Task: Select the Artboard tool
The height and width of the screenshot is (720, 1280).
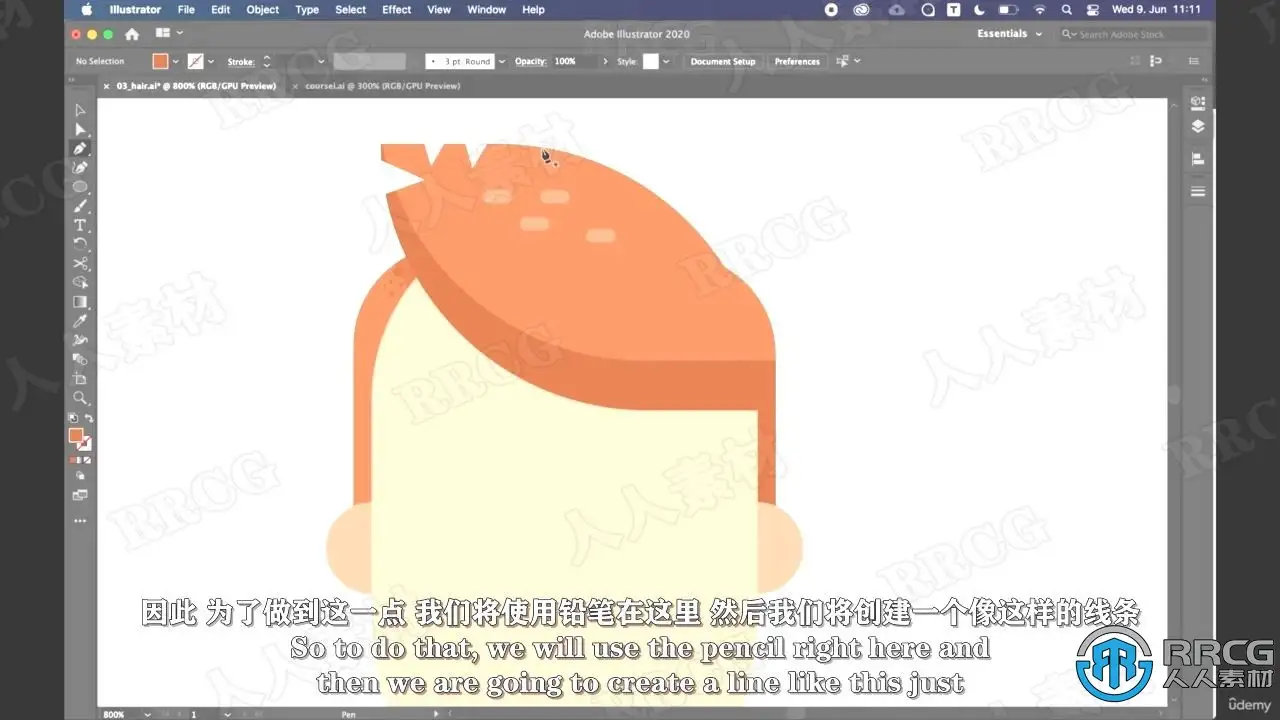Action: point(80,379)
